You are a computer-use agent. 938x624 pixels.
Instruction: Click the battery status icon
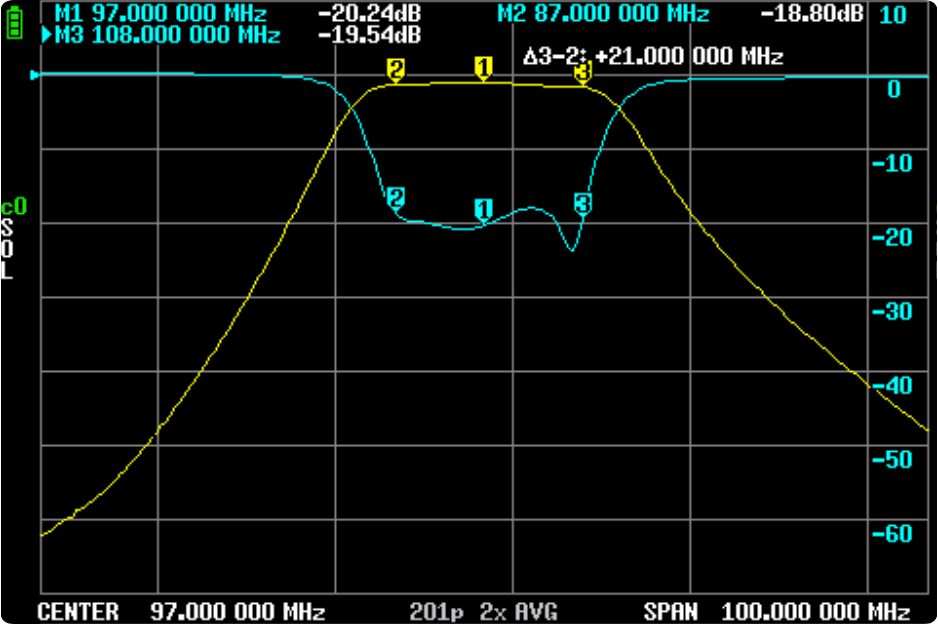[x=13, y=24]
